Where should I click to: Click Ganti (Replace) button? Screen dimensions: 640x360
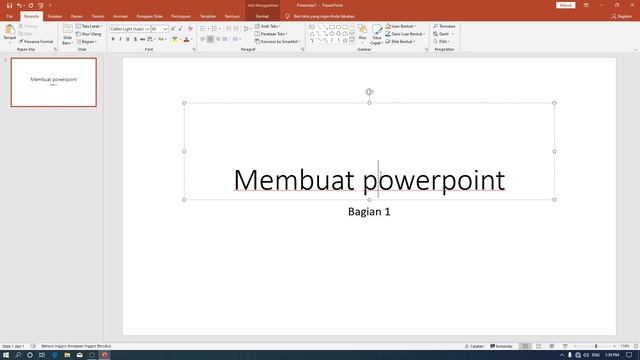click(443, 34)
